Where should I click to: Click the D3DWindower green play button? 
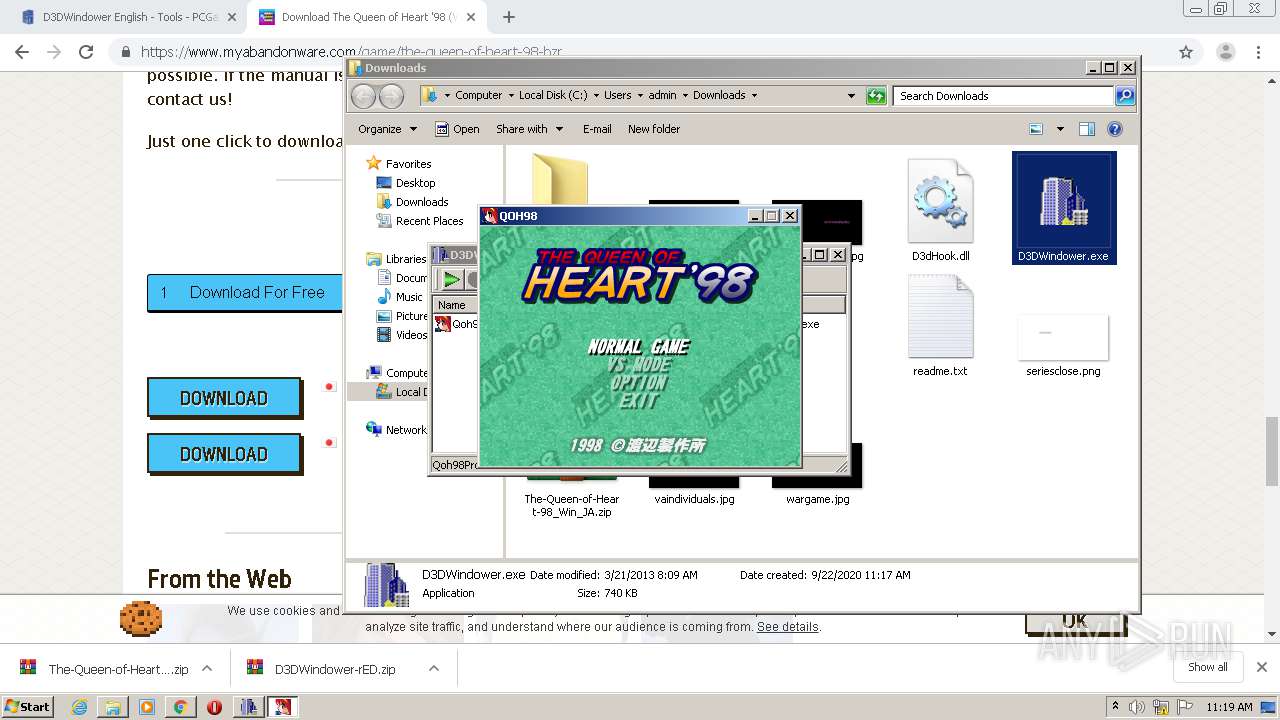point(452,279)
